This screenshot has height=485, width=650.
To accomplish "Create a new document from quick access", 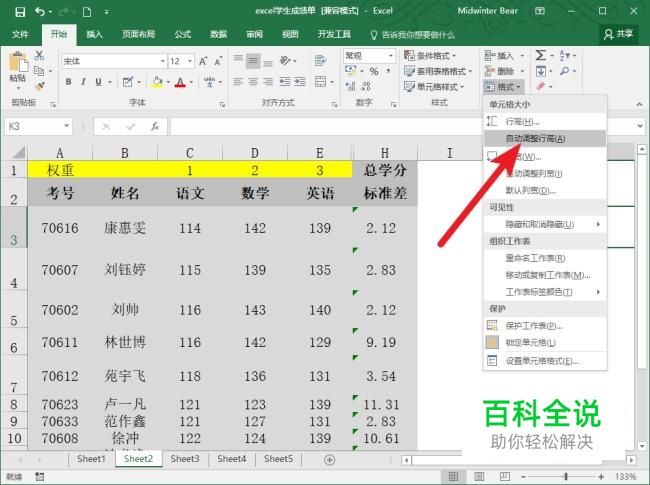I will click(x=87, y=12).
